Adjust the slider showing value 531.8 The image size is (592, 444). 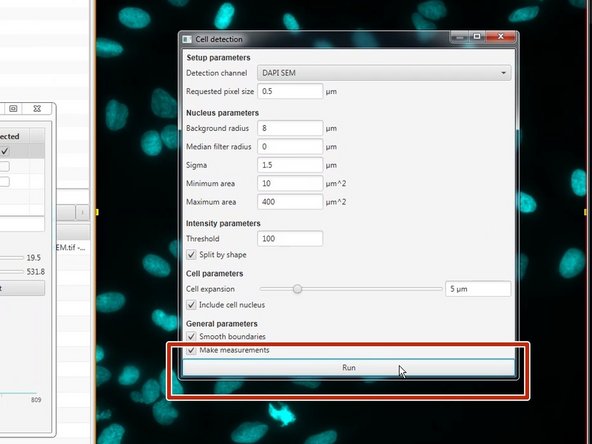click(12, 272)
